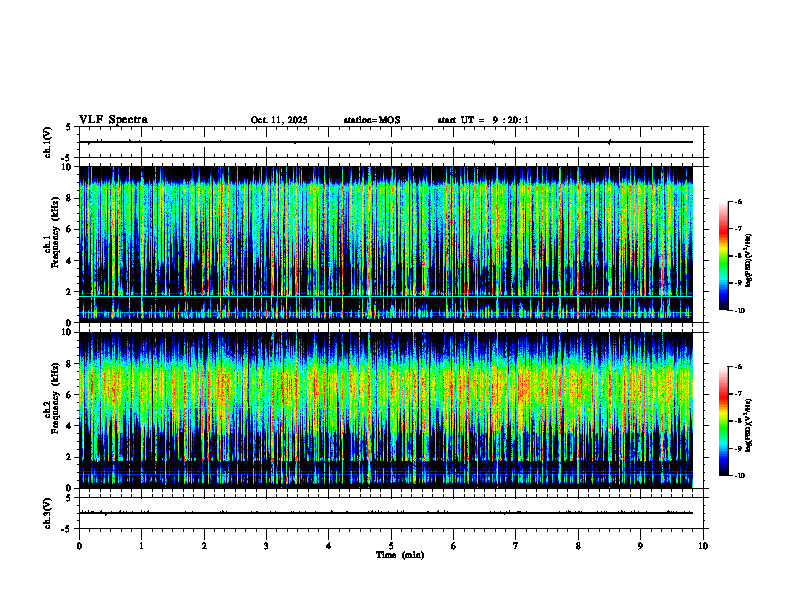Select the 'start UT = 9 : 20: 1' text

tap(483, 120)
